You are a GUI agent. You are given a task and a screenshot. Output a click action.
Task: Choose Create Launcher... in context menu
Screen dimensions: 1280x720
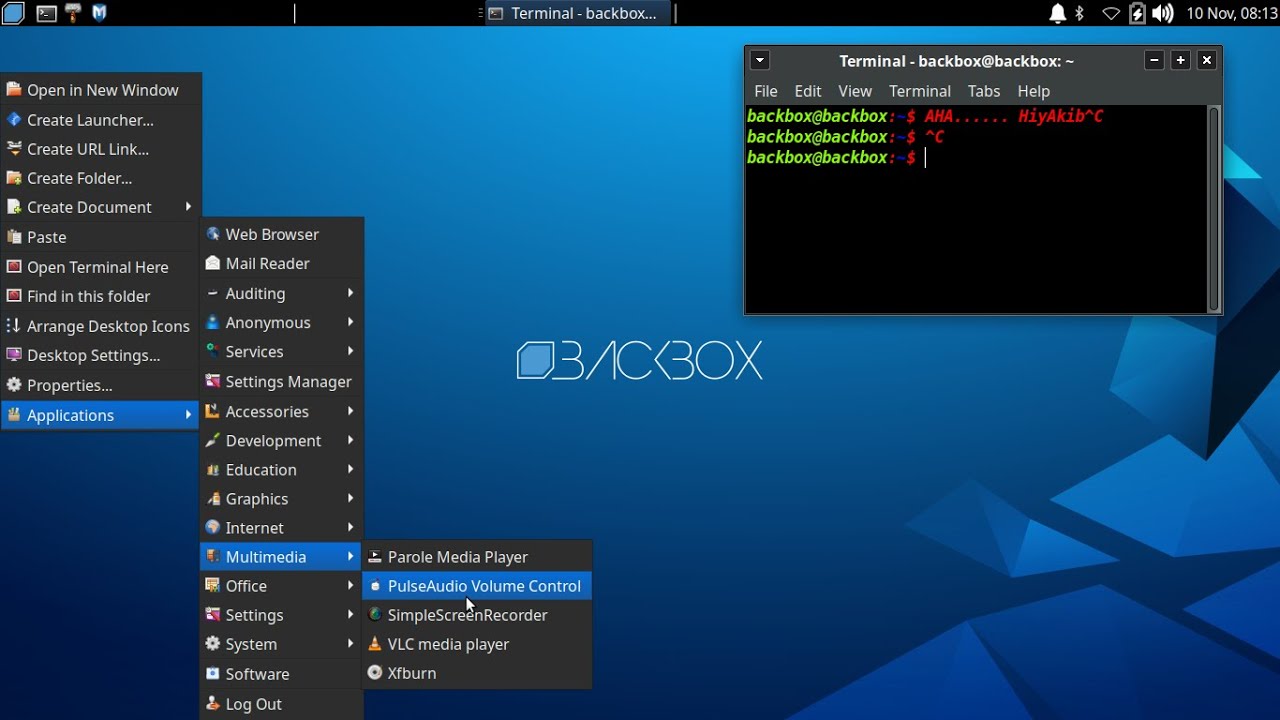(100, 120)
